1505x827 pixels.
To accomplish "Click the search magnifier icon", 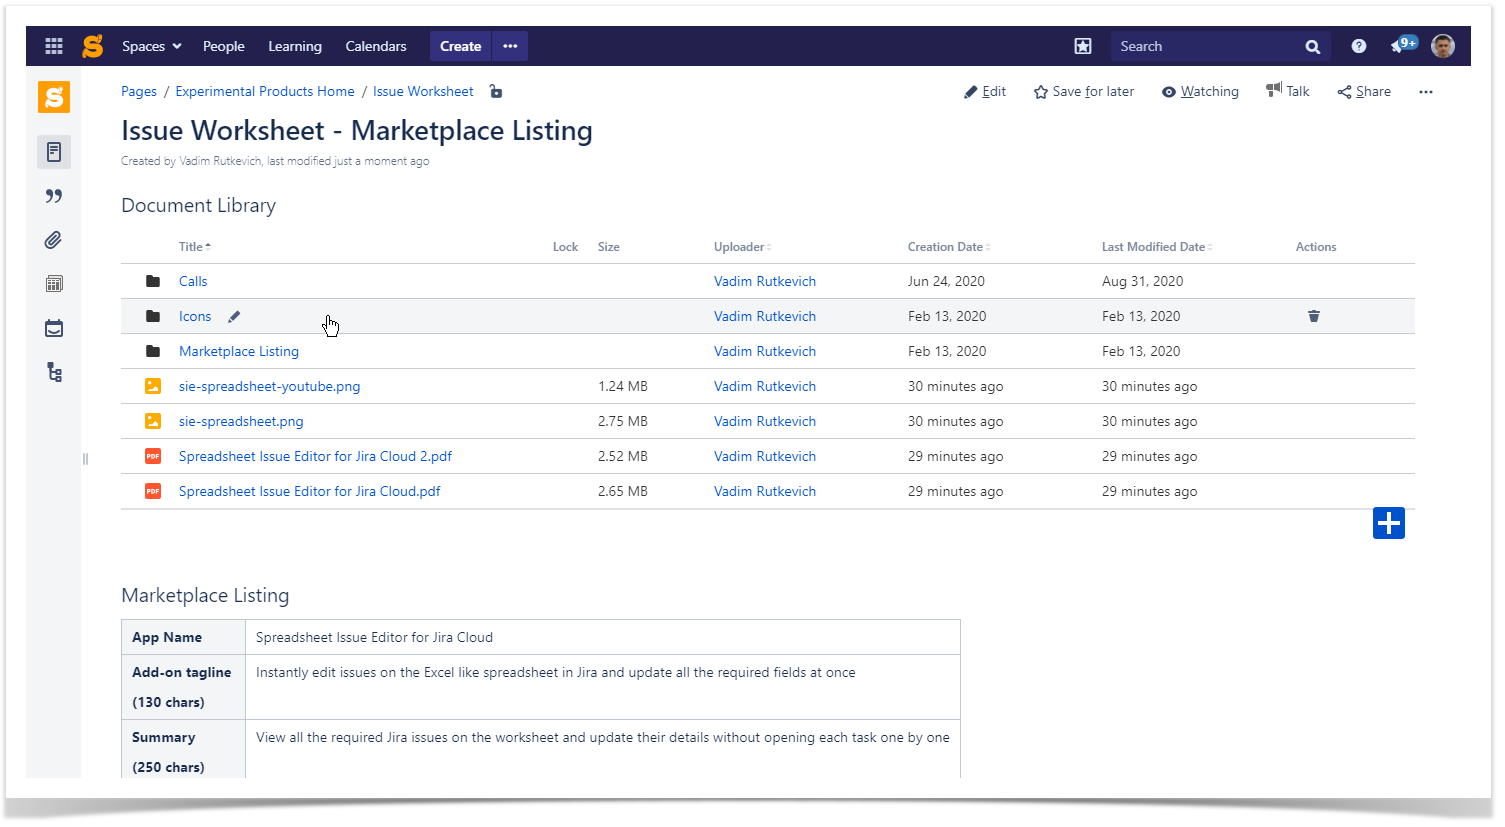I will [x=1313, y=46].
